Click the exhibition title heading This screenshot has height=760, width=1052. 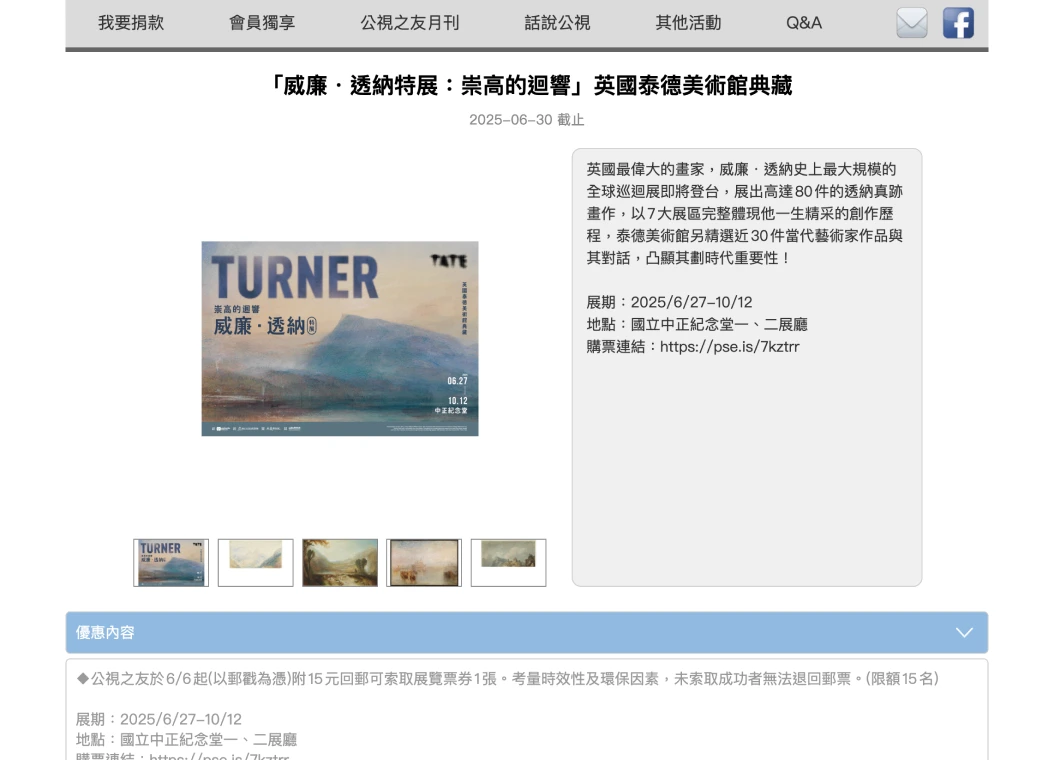pos(527,86)
